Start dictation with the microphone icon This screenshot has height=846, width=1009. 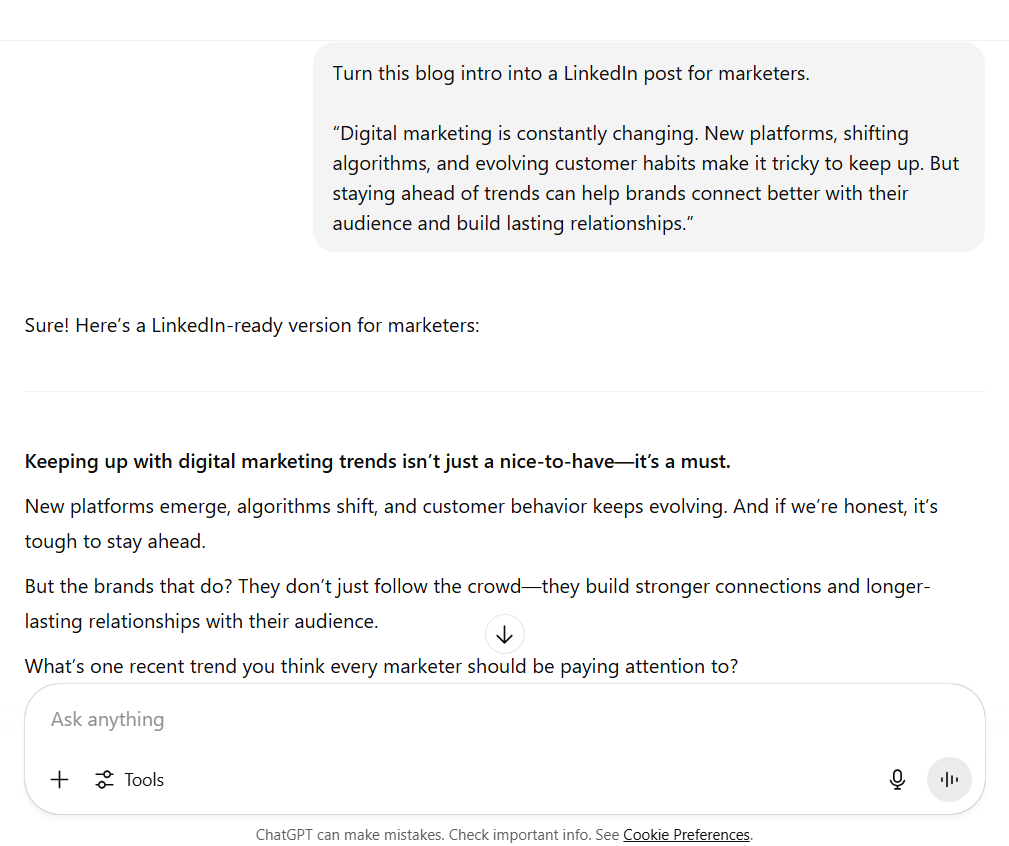(897, 780)
